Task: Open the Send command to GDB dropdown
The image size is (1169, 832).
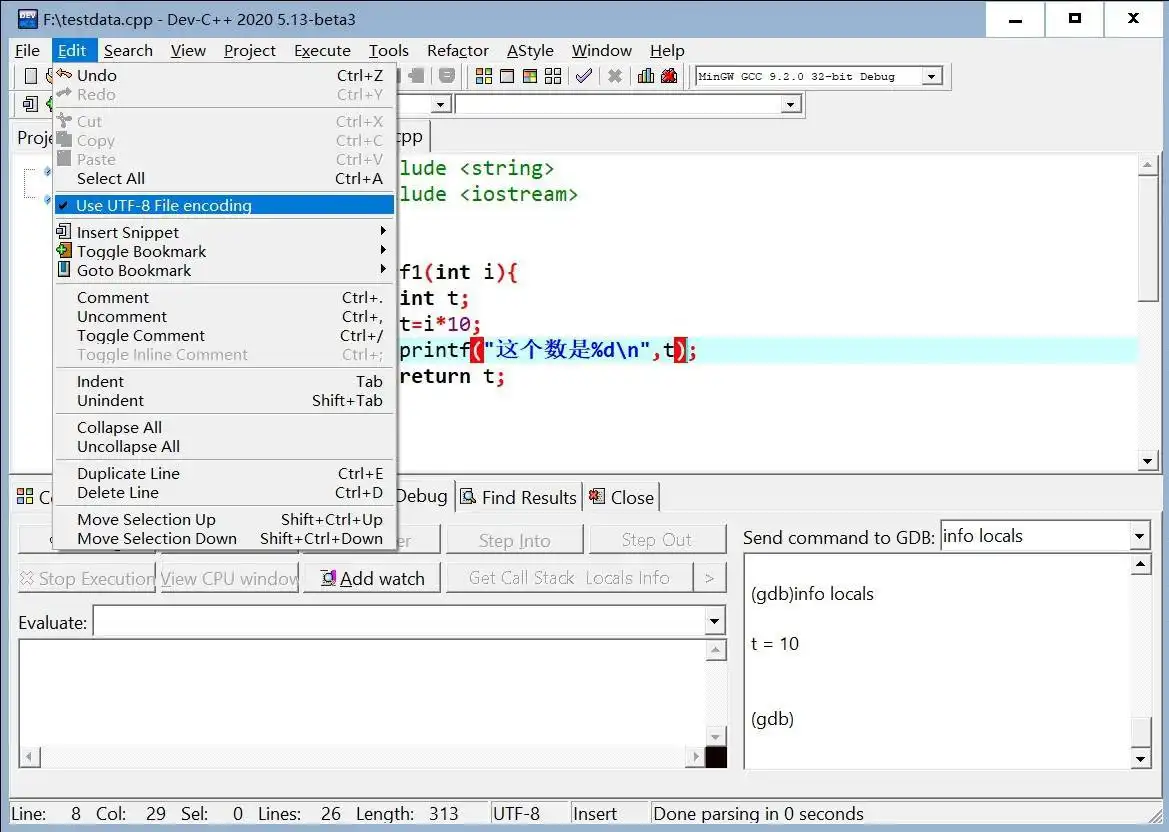Action: 1139,537
